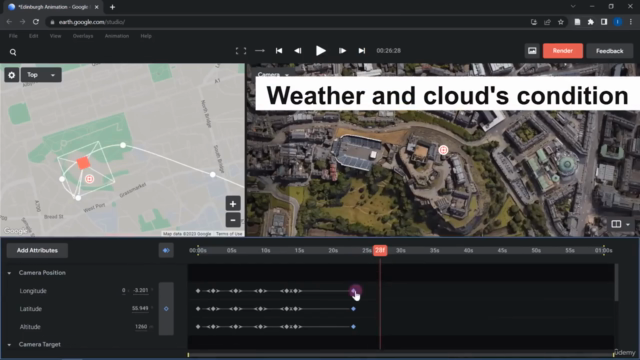This screenshot has width=640, height=360.
Task: Toggle the keyframe-all-attributes diamond icon
Action: 166,250
